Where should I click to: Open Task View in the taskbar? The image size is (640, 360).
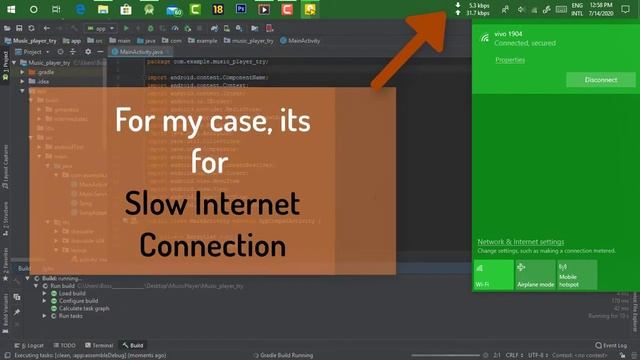pyautogui.click(x=56, y=9)
